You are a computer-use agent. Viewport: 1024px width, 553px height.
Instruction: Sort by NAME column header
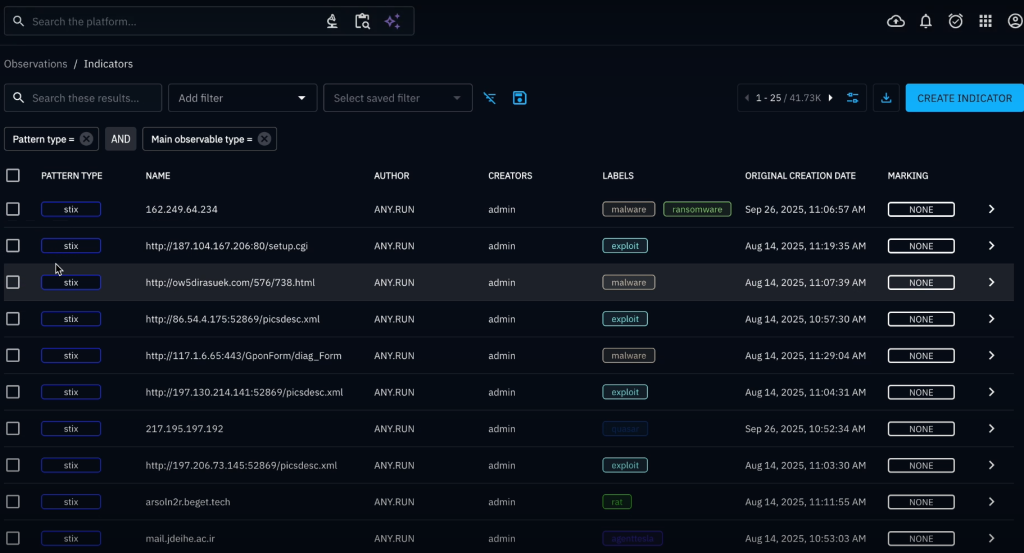[158, 176]
